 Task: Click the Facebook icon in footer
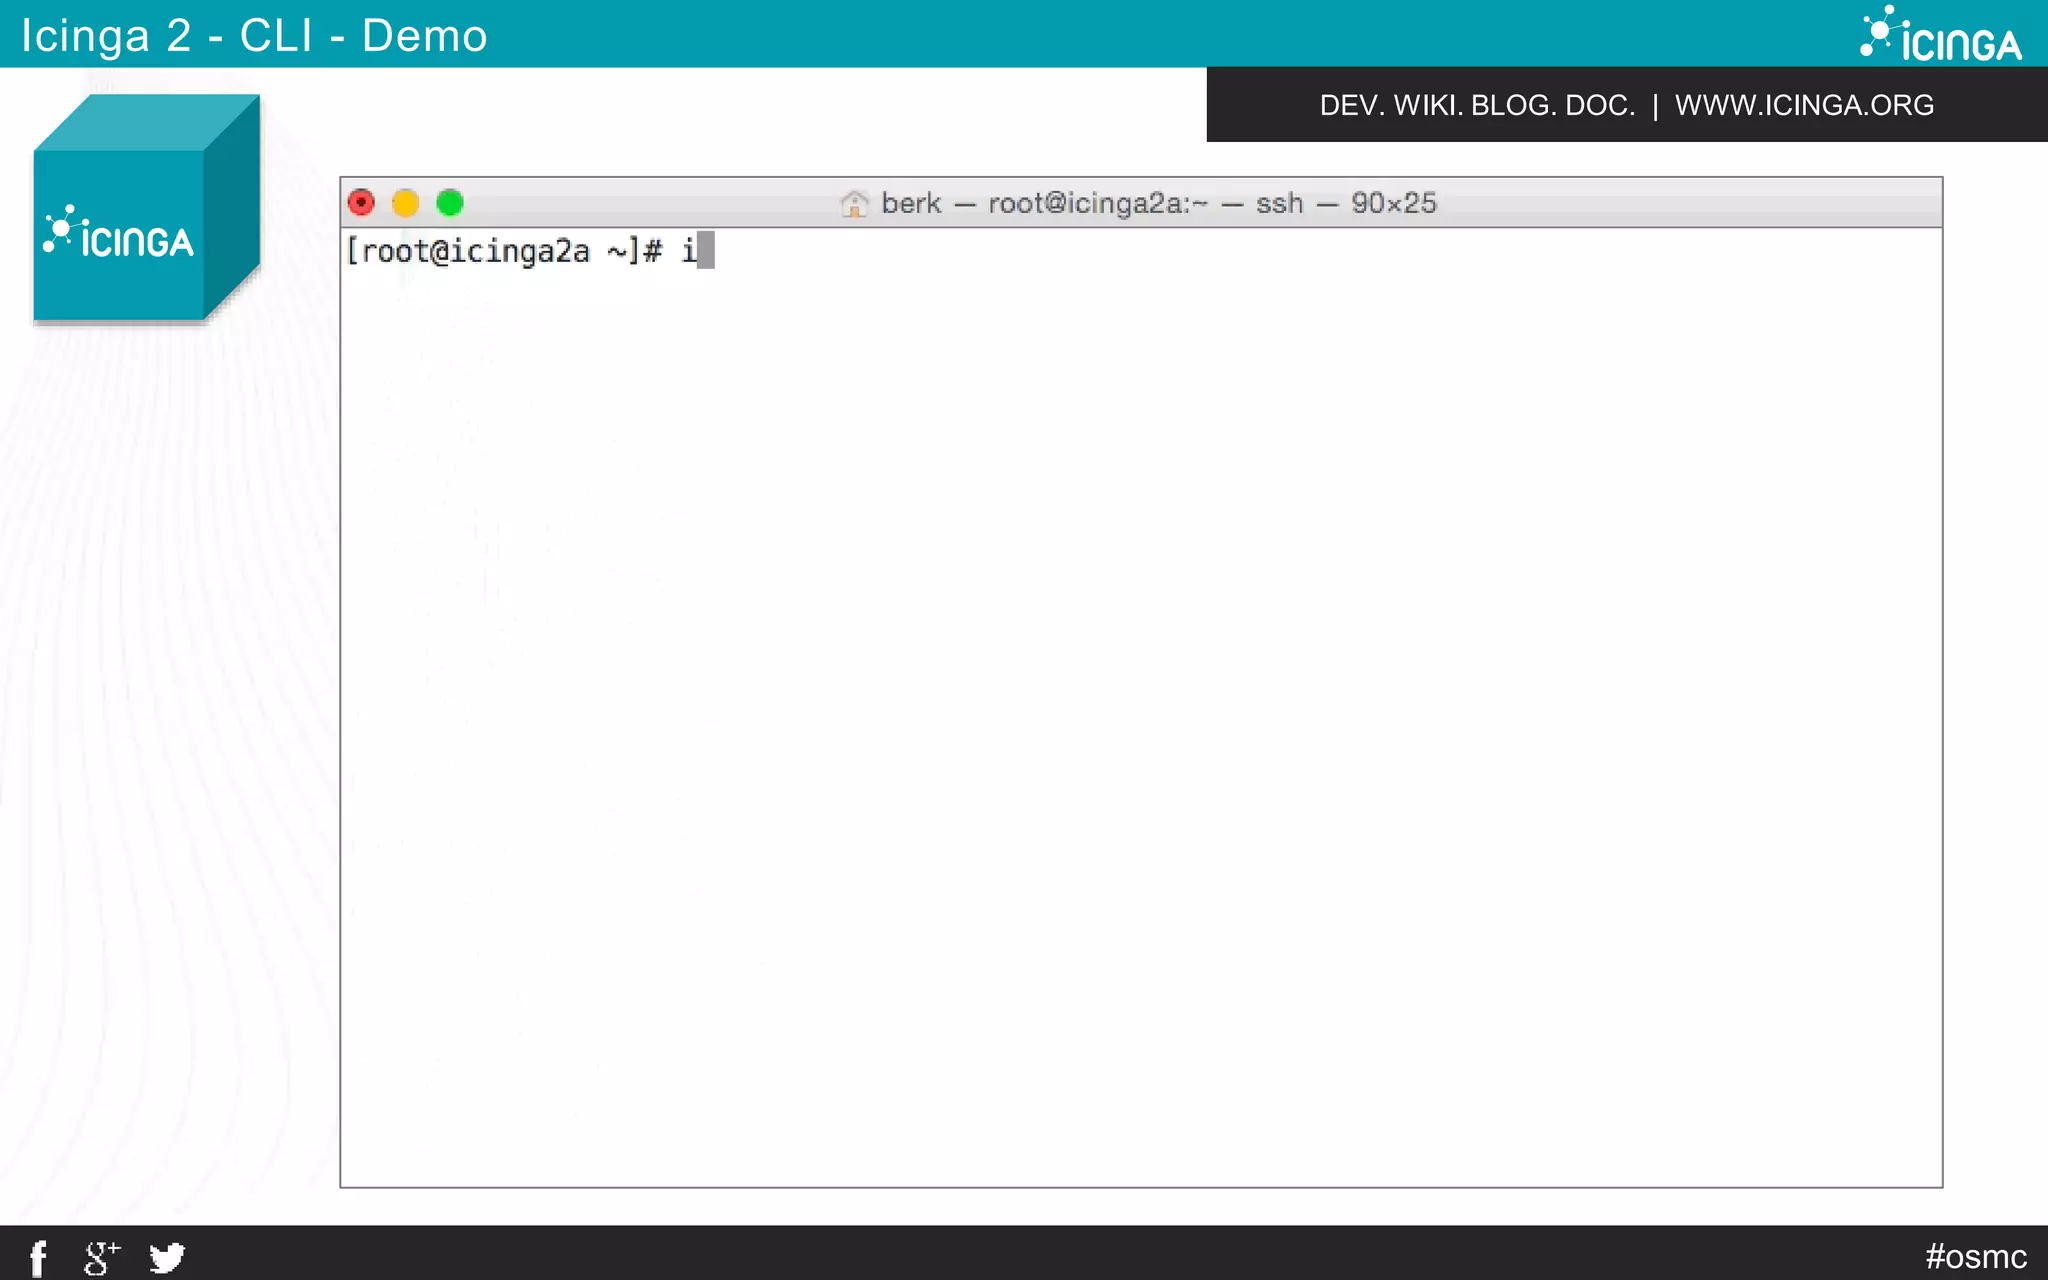[x=38, y=1257]
